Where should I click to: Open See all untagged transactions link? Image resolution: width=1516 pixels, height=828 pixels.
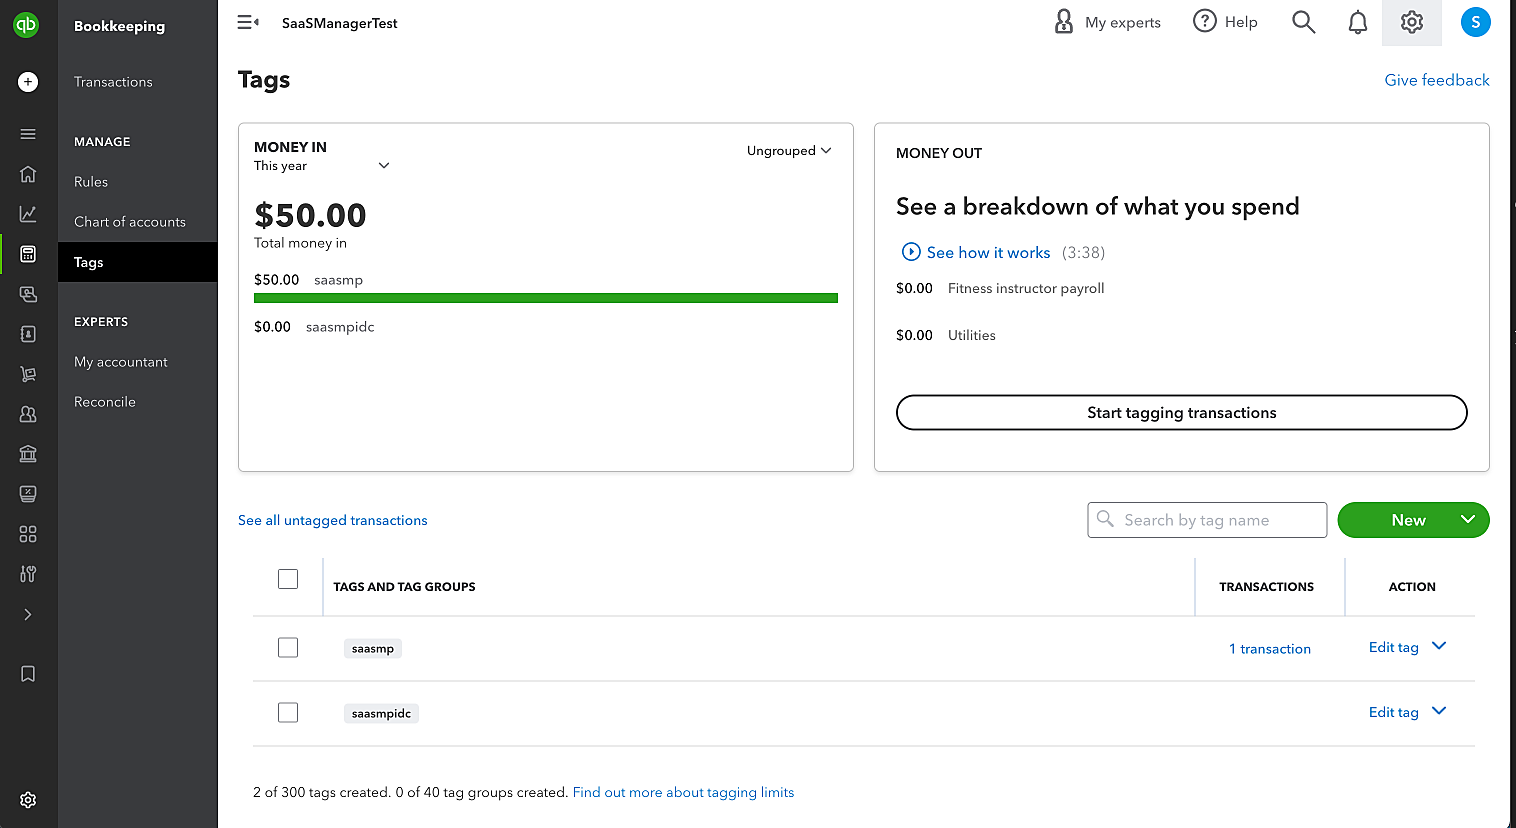tap(332, 520)
